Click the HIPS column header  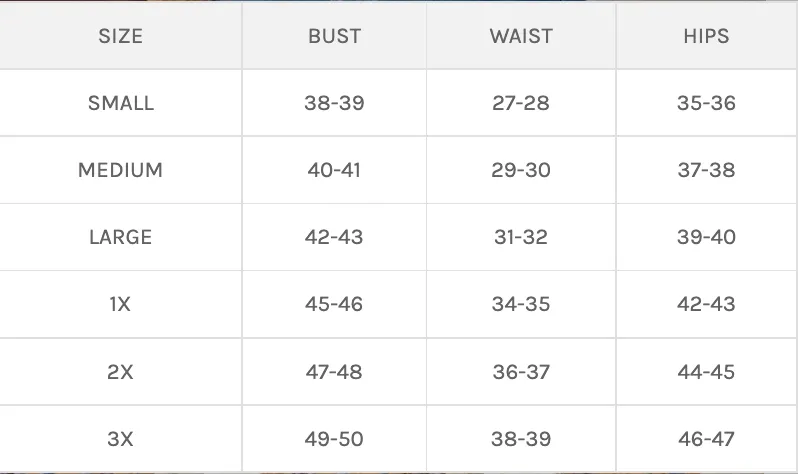706,36
